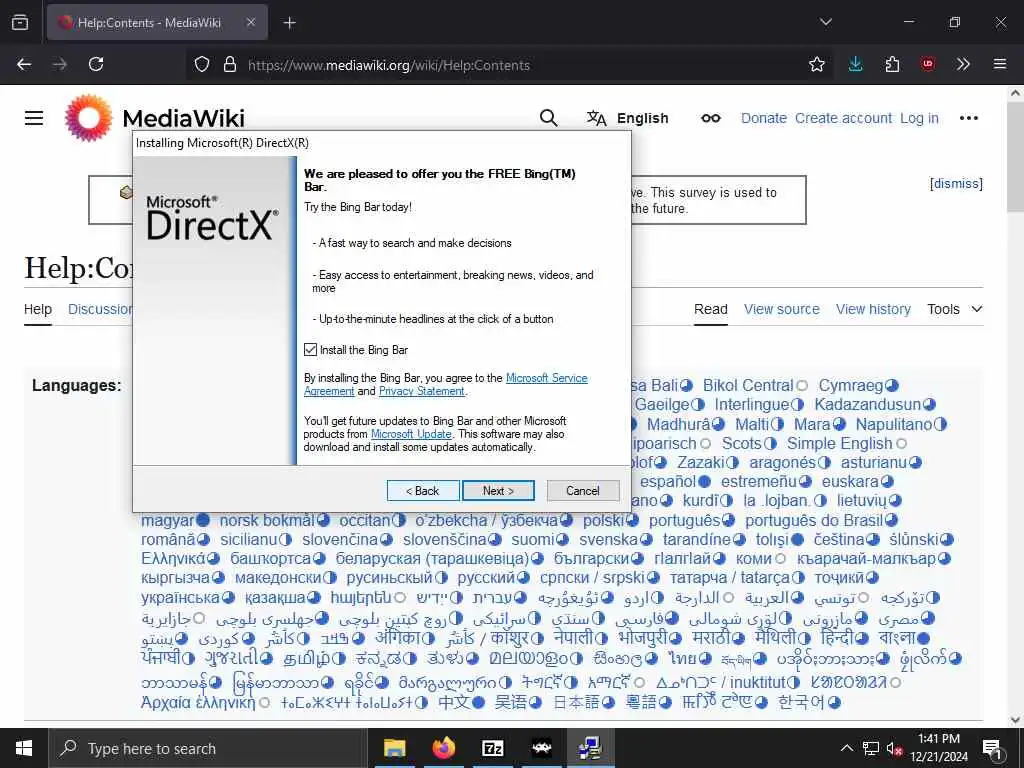The height and width of the screenshot is (768, 1024).
Task: Click the scrollbar down arrow
Action: point(1016,720)
